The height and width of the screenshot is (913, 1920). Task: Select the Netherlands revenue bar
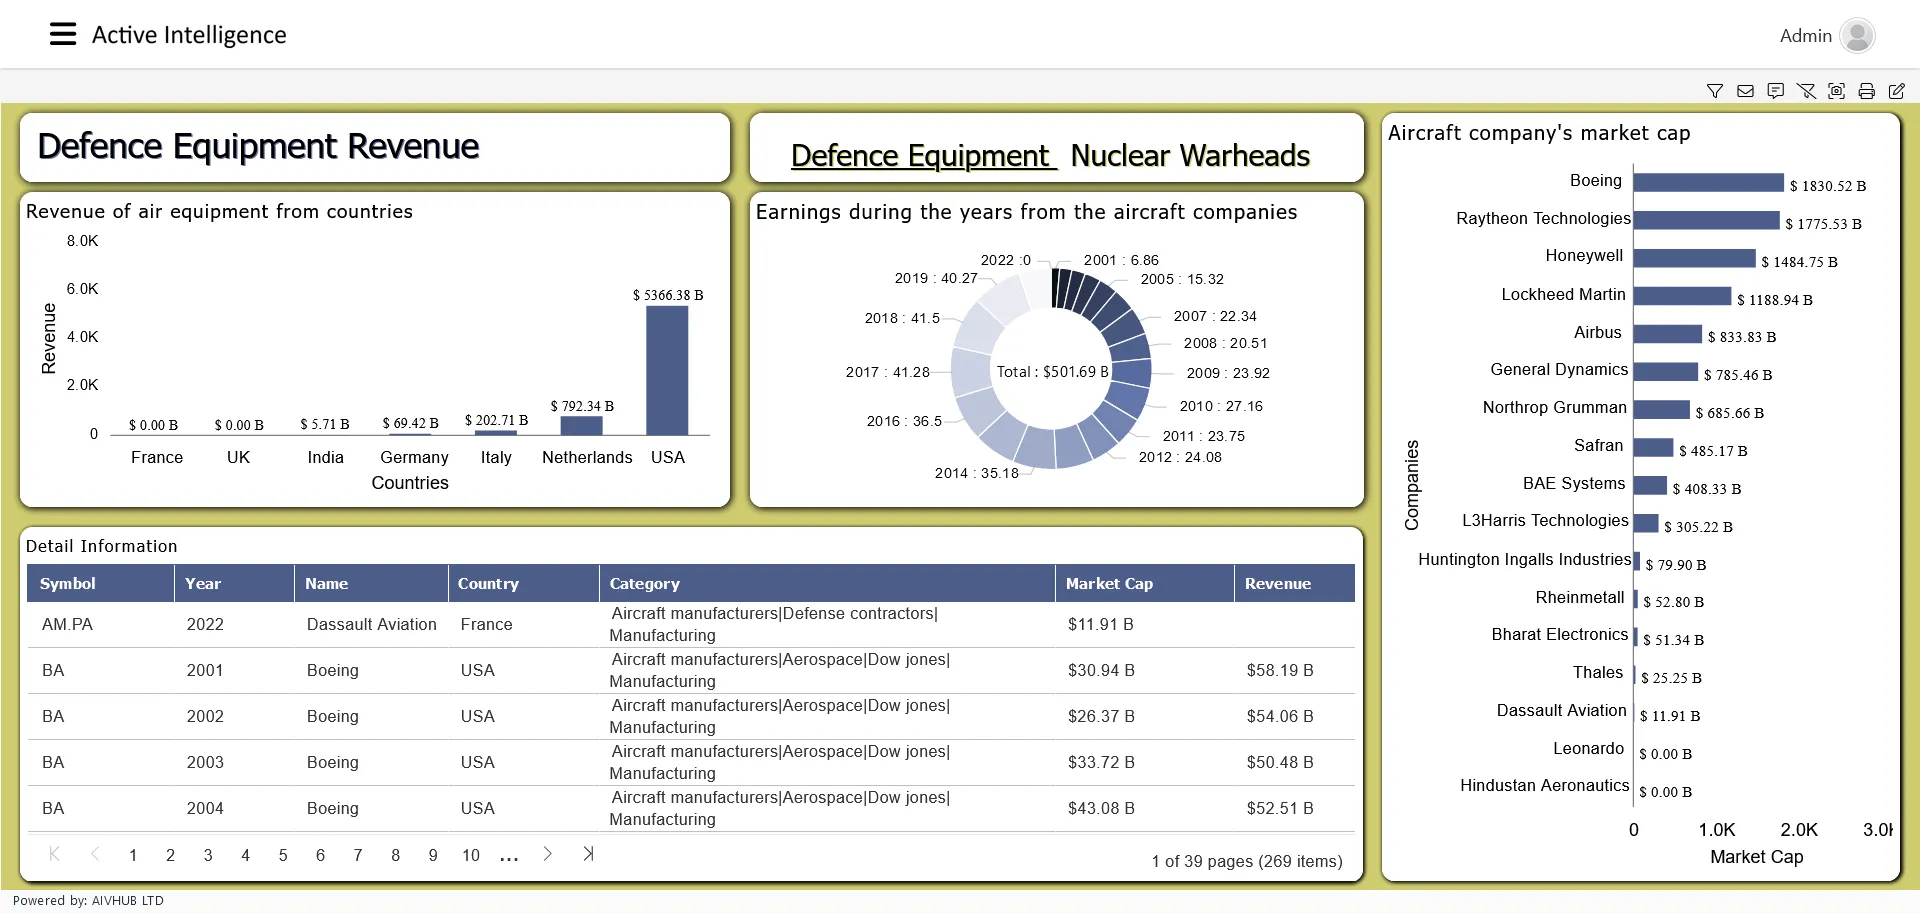(x=581, y=425)
